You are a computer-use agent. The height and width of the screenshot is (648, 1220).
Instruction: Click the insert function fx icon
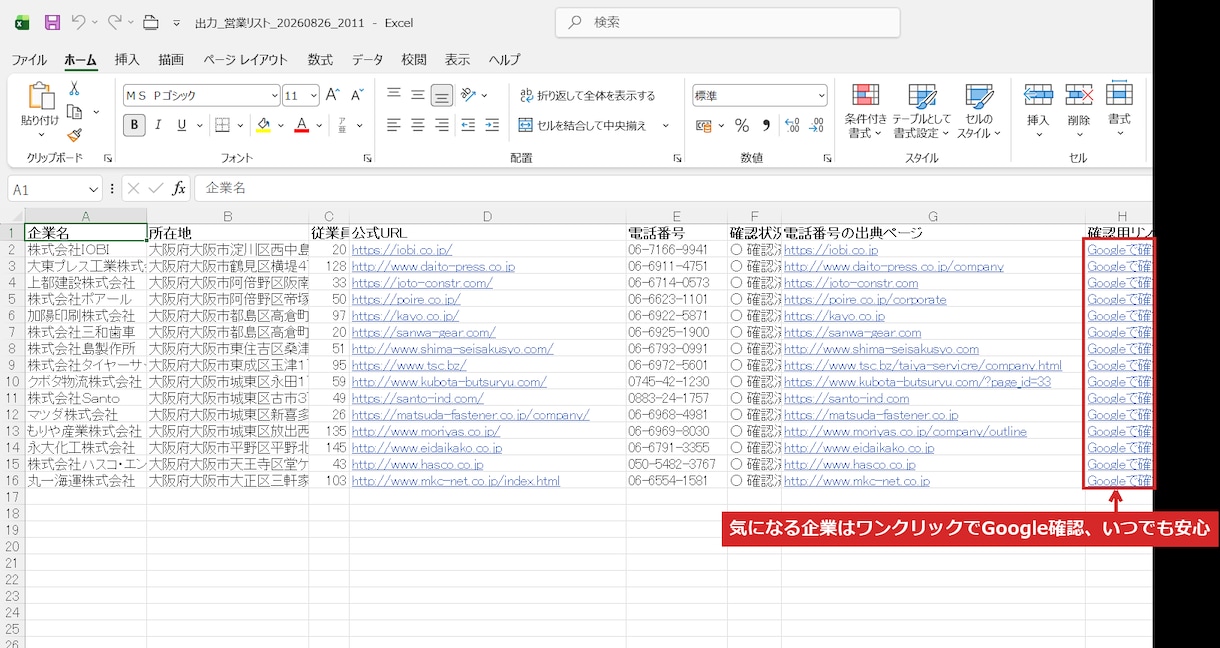[179, 188]
